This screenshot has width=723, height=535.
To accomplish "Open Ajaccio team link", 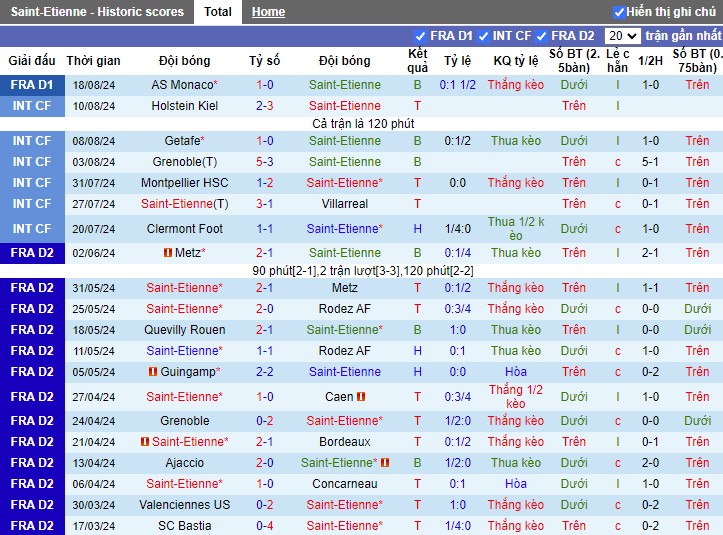I will click(184, 463).
